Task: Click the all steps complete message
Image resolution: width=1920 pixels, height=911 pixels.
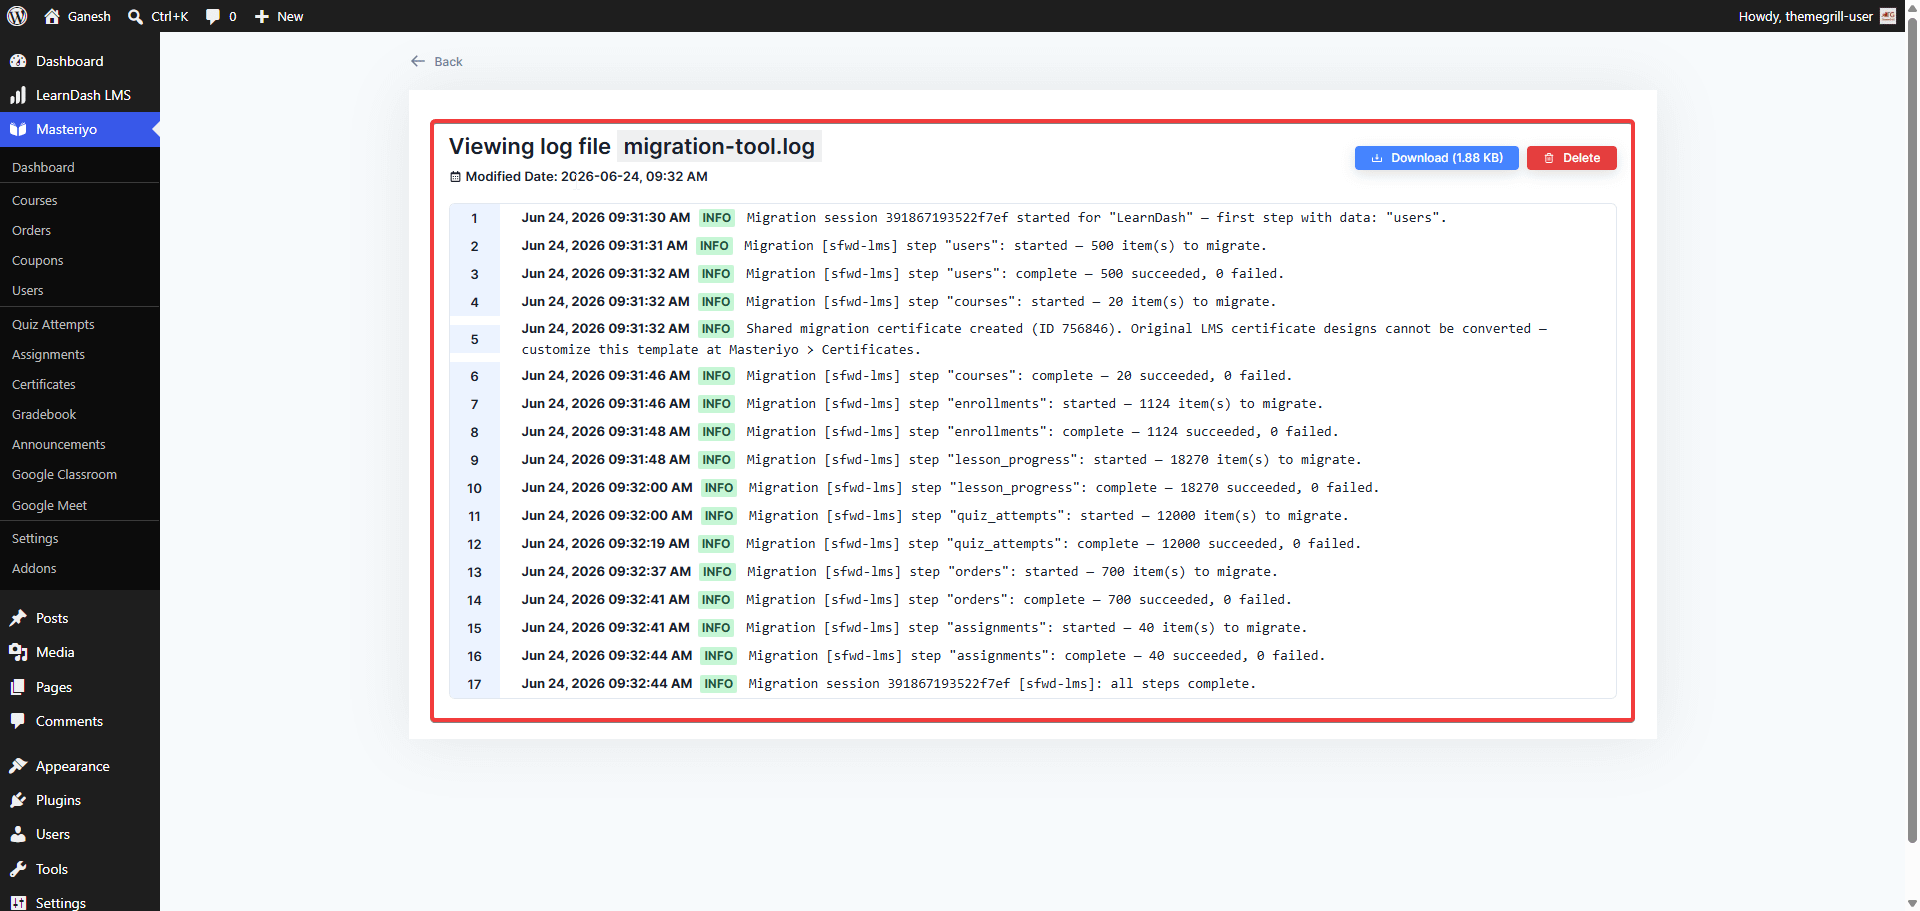Action: tap(1002, 683)
